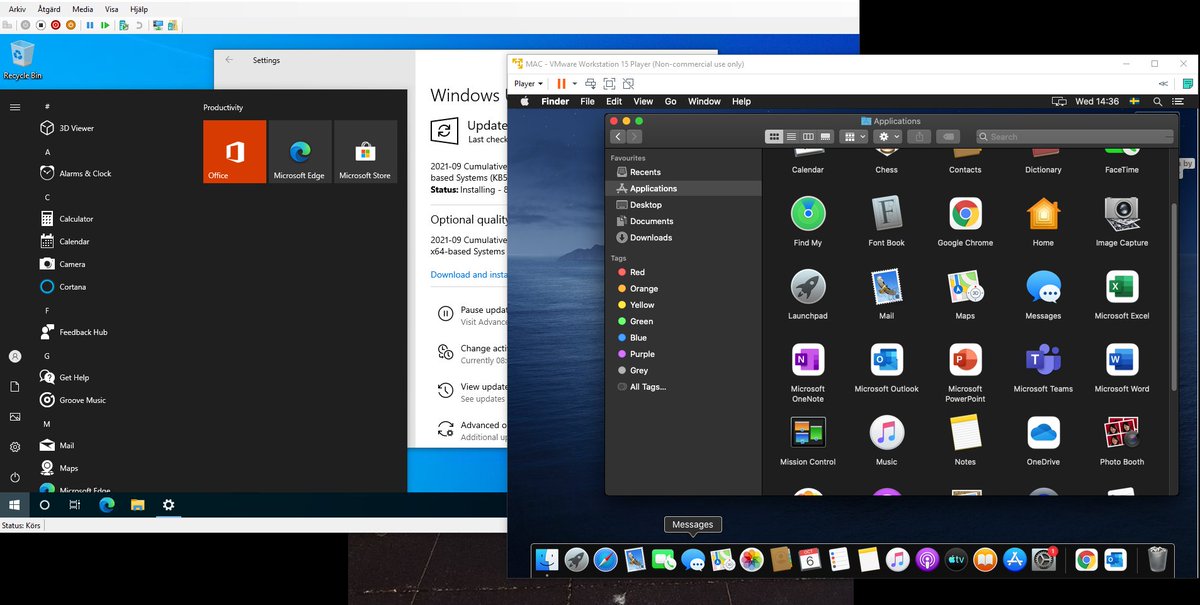Viewport: 1200px width, 605px height.
Task: Select the Red tag in Finder sidebar
Action: (x=632, y=271)
